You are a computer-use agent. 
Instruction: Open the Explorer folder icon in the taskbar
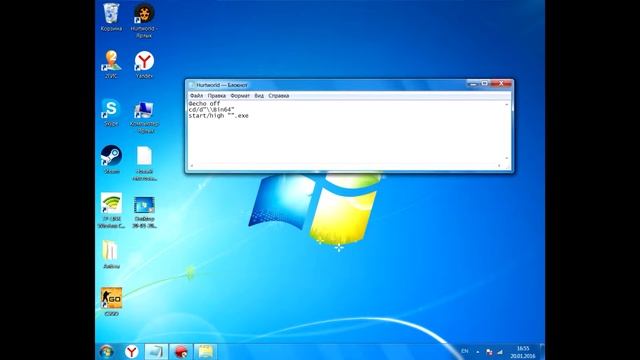(x=205, y=351)
